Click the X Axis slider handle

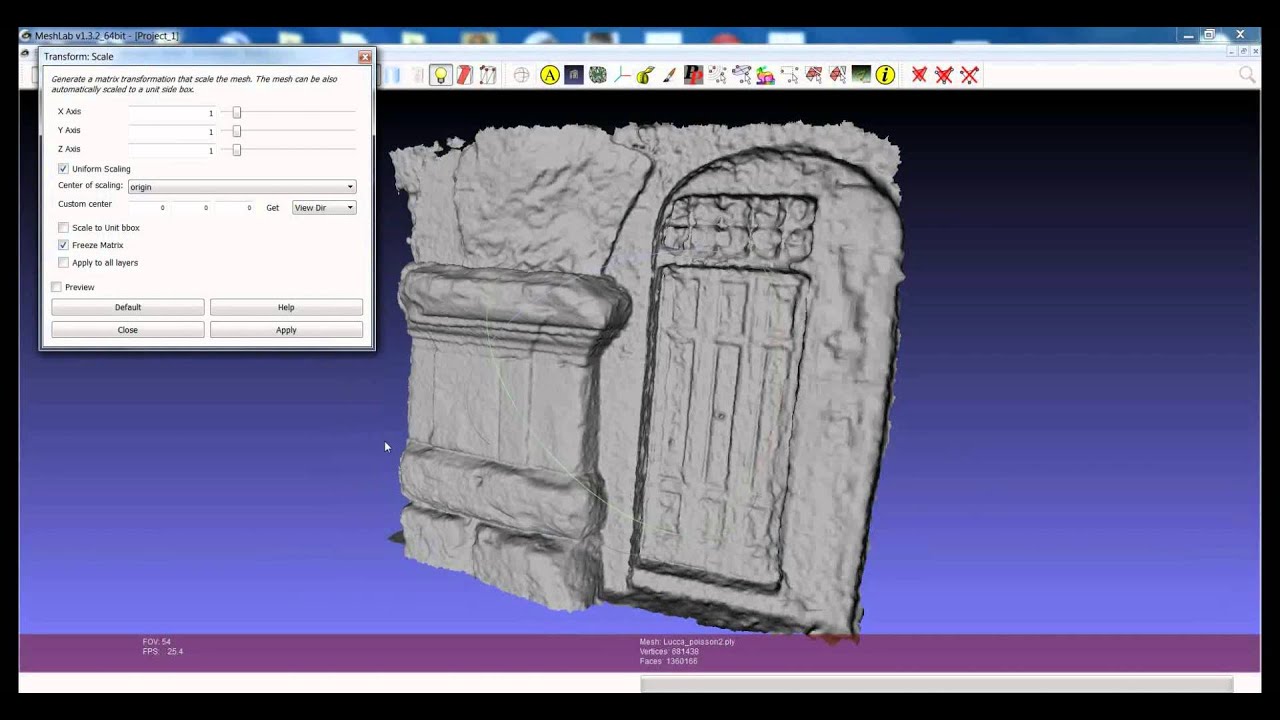point(237,112)
